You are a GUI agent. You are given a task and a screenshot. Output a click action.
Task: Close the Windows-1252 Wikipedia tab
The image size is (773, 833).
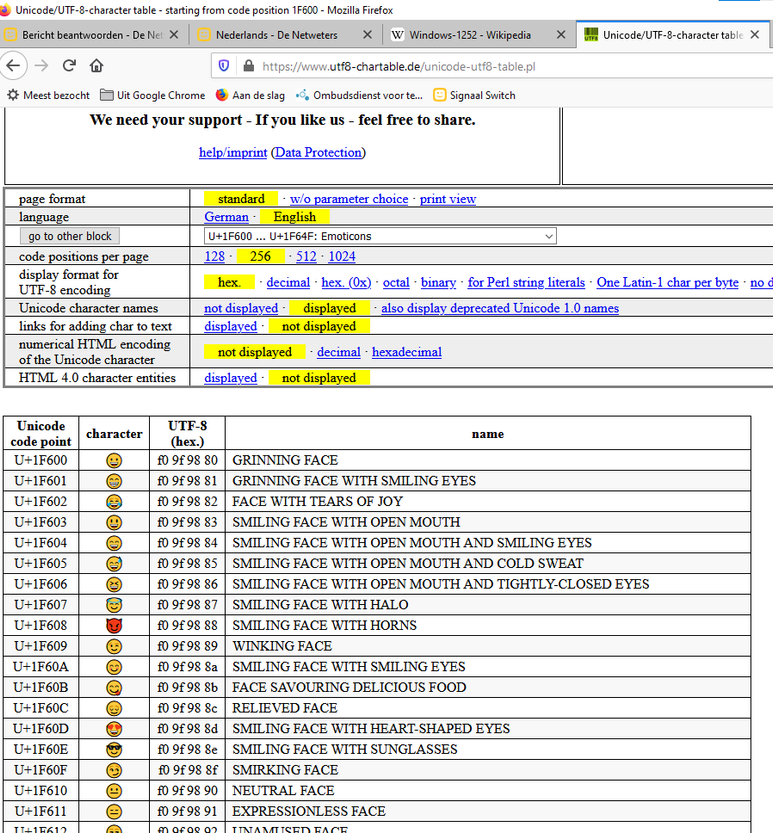(560, 35)
